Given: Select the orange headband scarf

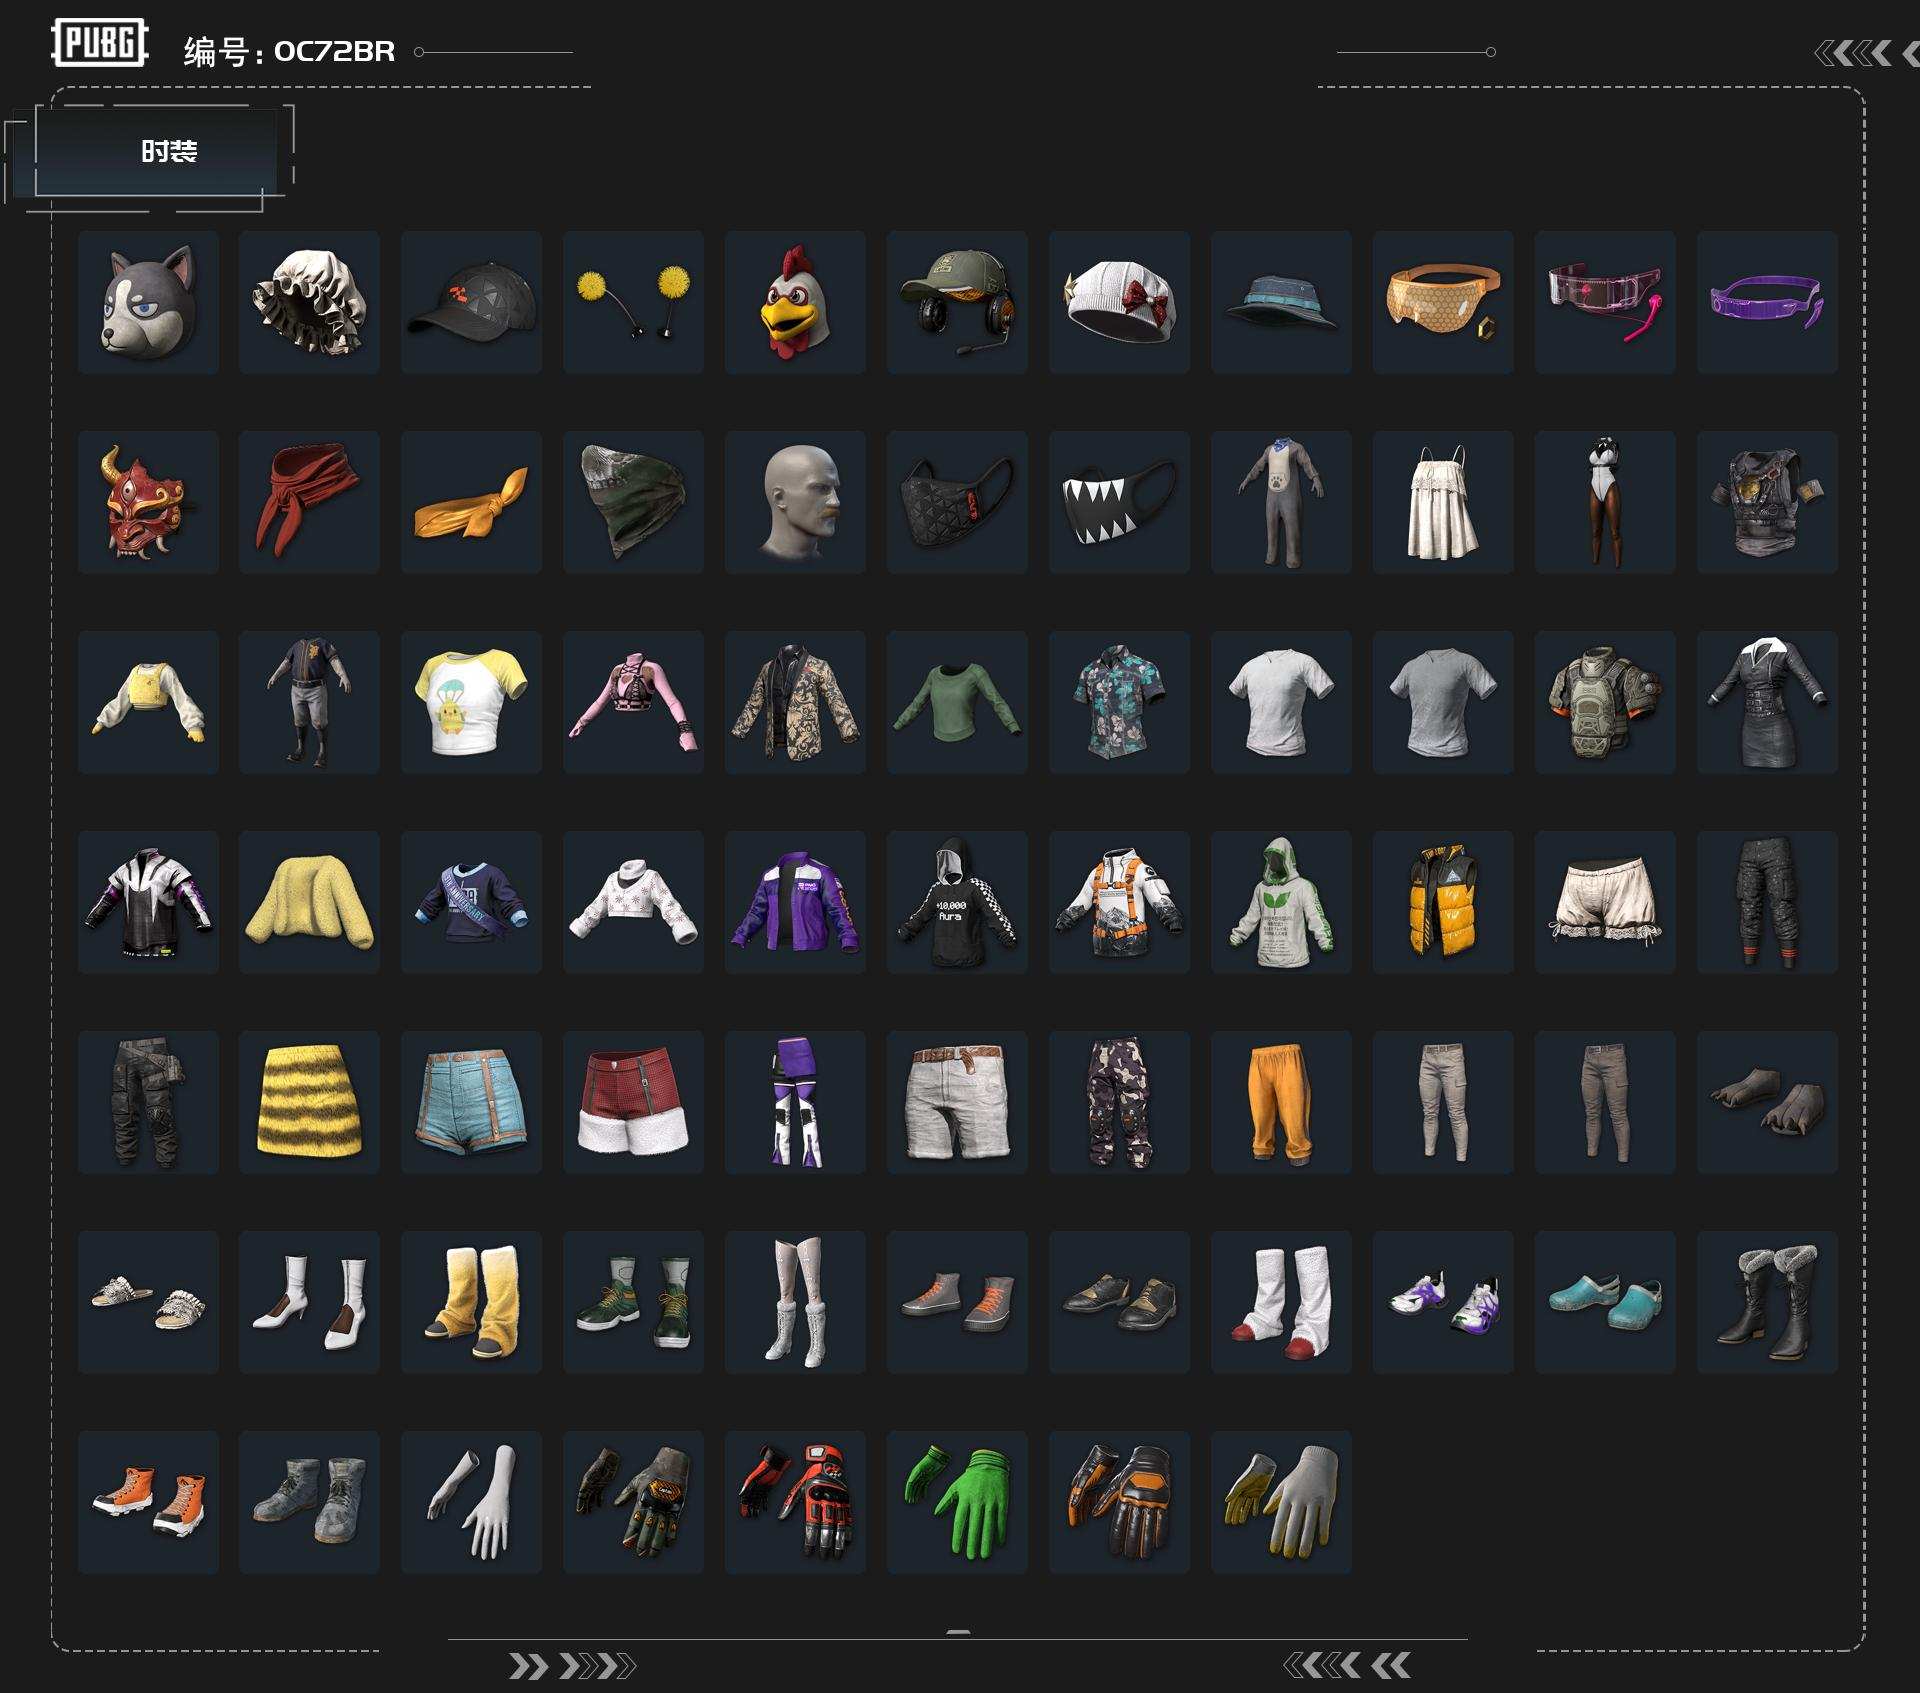Looking at the screenshot, I should click(x=471, y=502).
